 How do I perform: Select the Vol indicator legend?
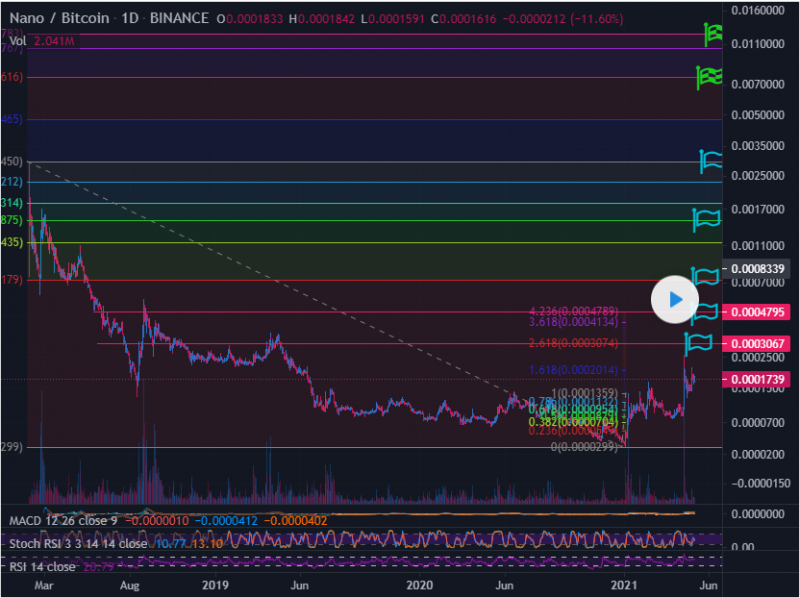tap(17, 41)
